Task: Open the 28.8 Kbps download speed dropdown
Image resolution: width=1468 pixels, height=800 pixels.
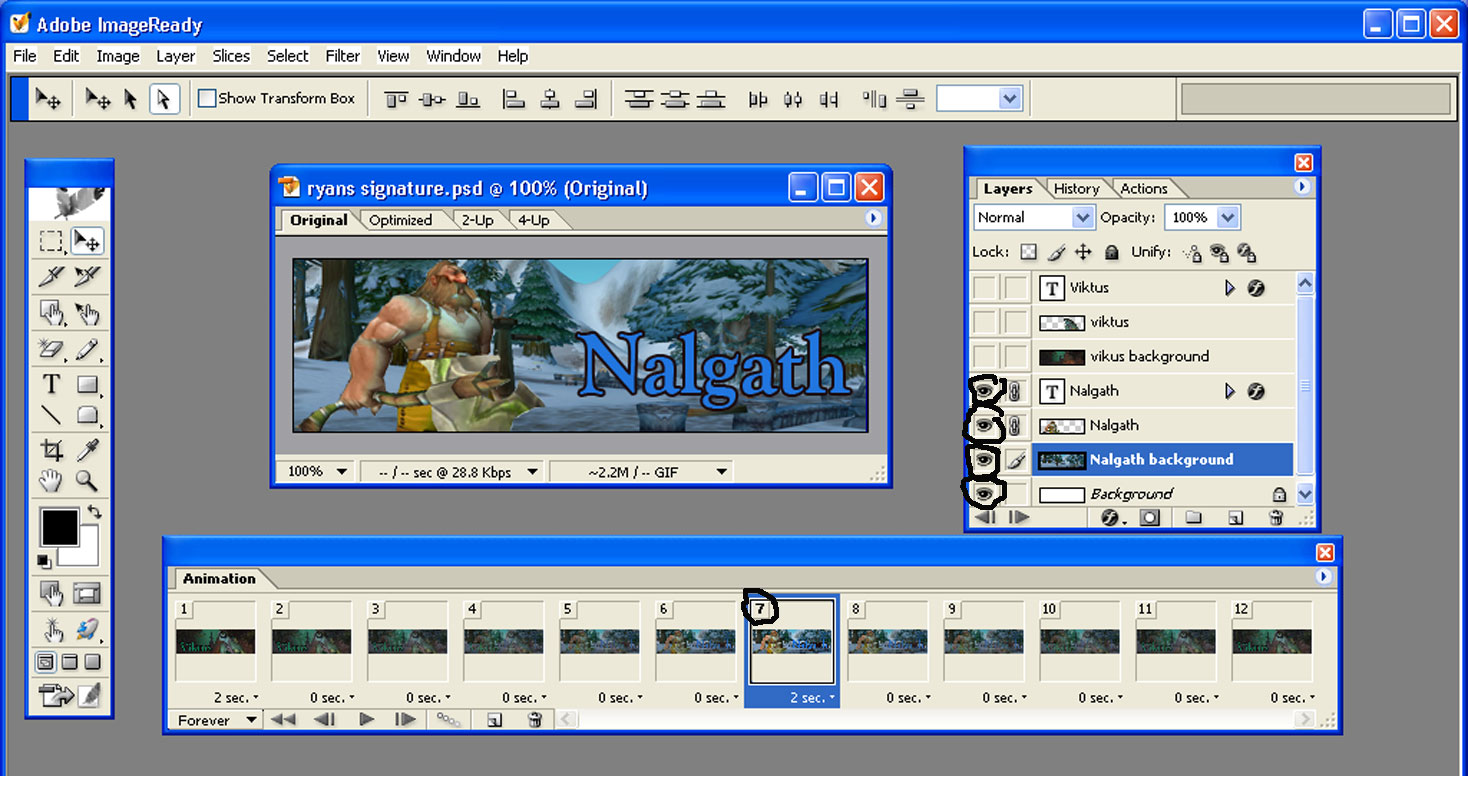Action: pos(452,471)
